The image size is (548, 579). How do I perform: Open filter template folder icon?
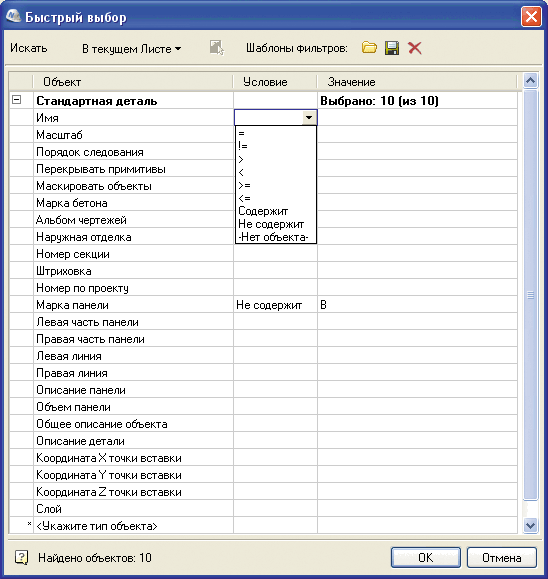click(x=369, y=48)
